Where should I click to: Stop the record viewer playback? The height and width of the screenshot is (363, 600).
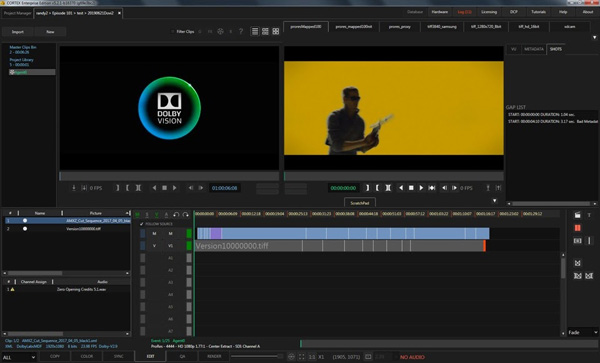(x=411, y=188)
